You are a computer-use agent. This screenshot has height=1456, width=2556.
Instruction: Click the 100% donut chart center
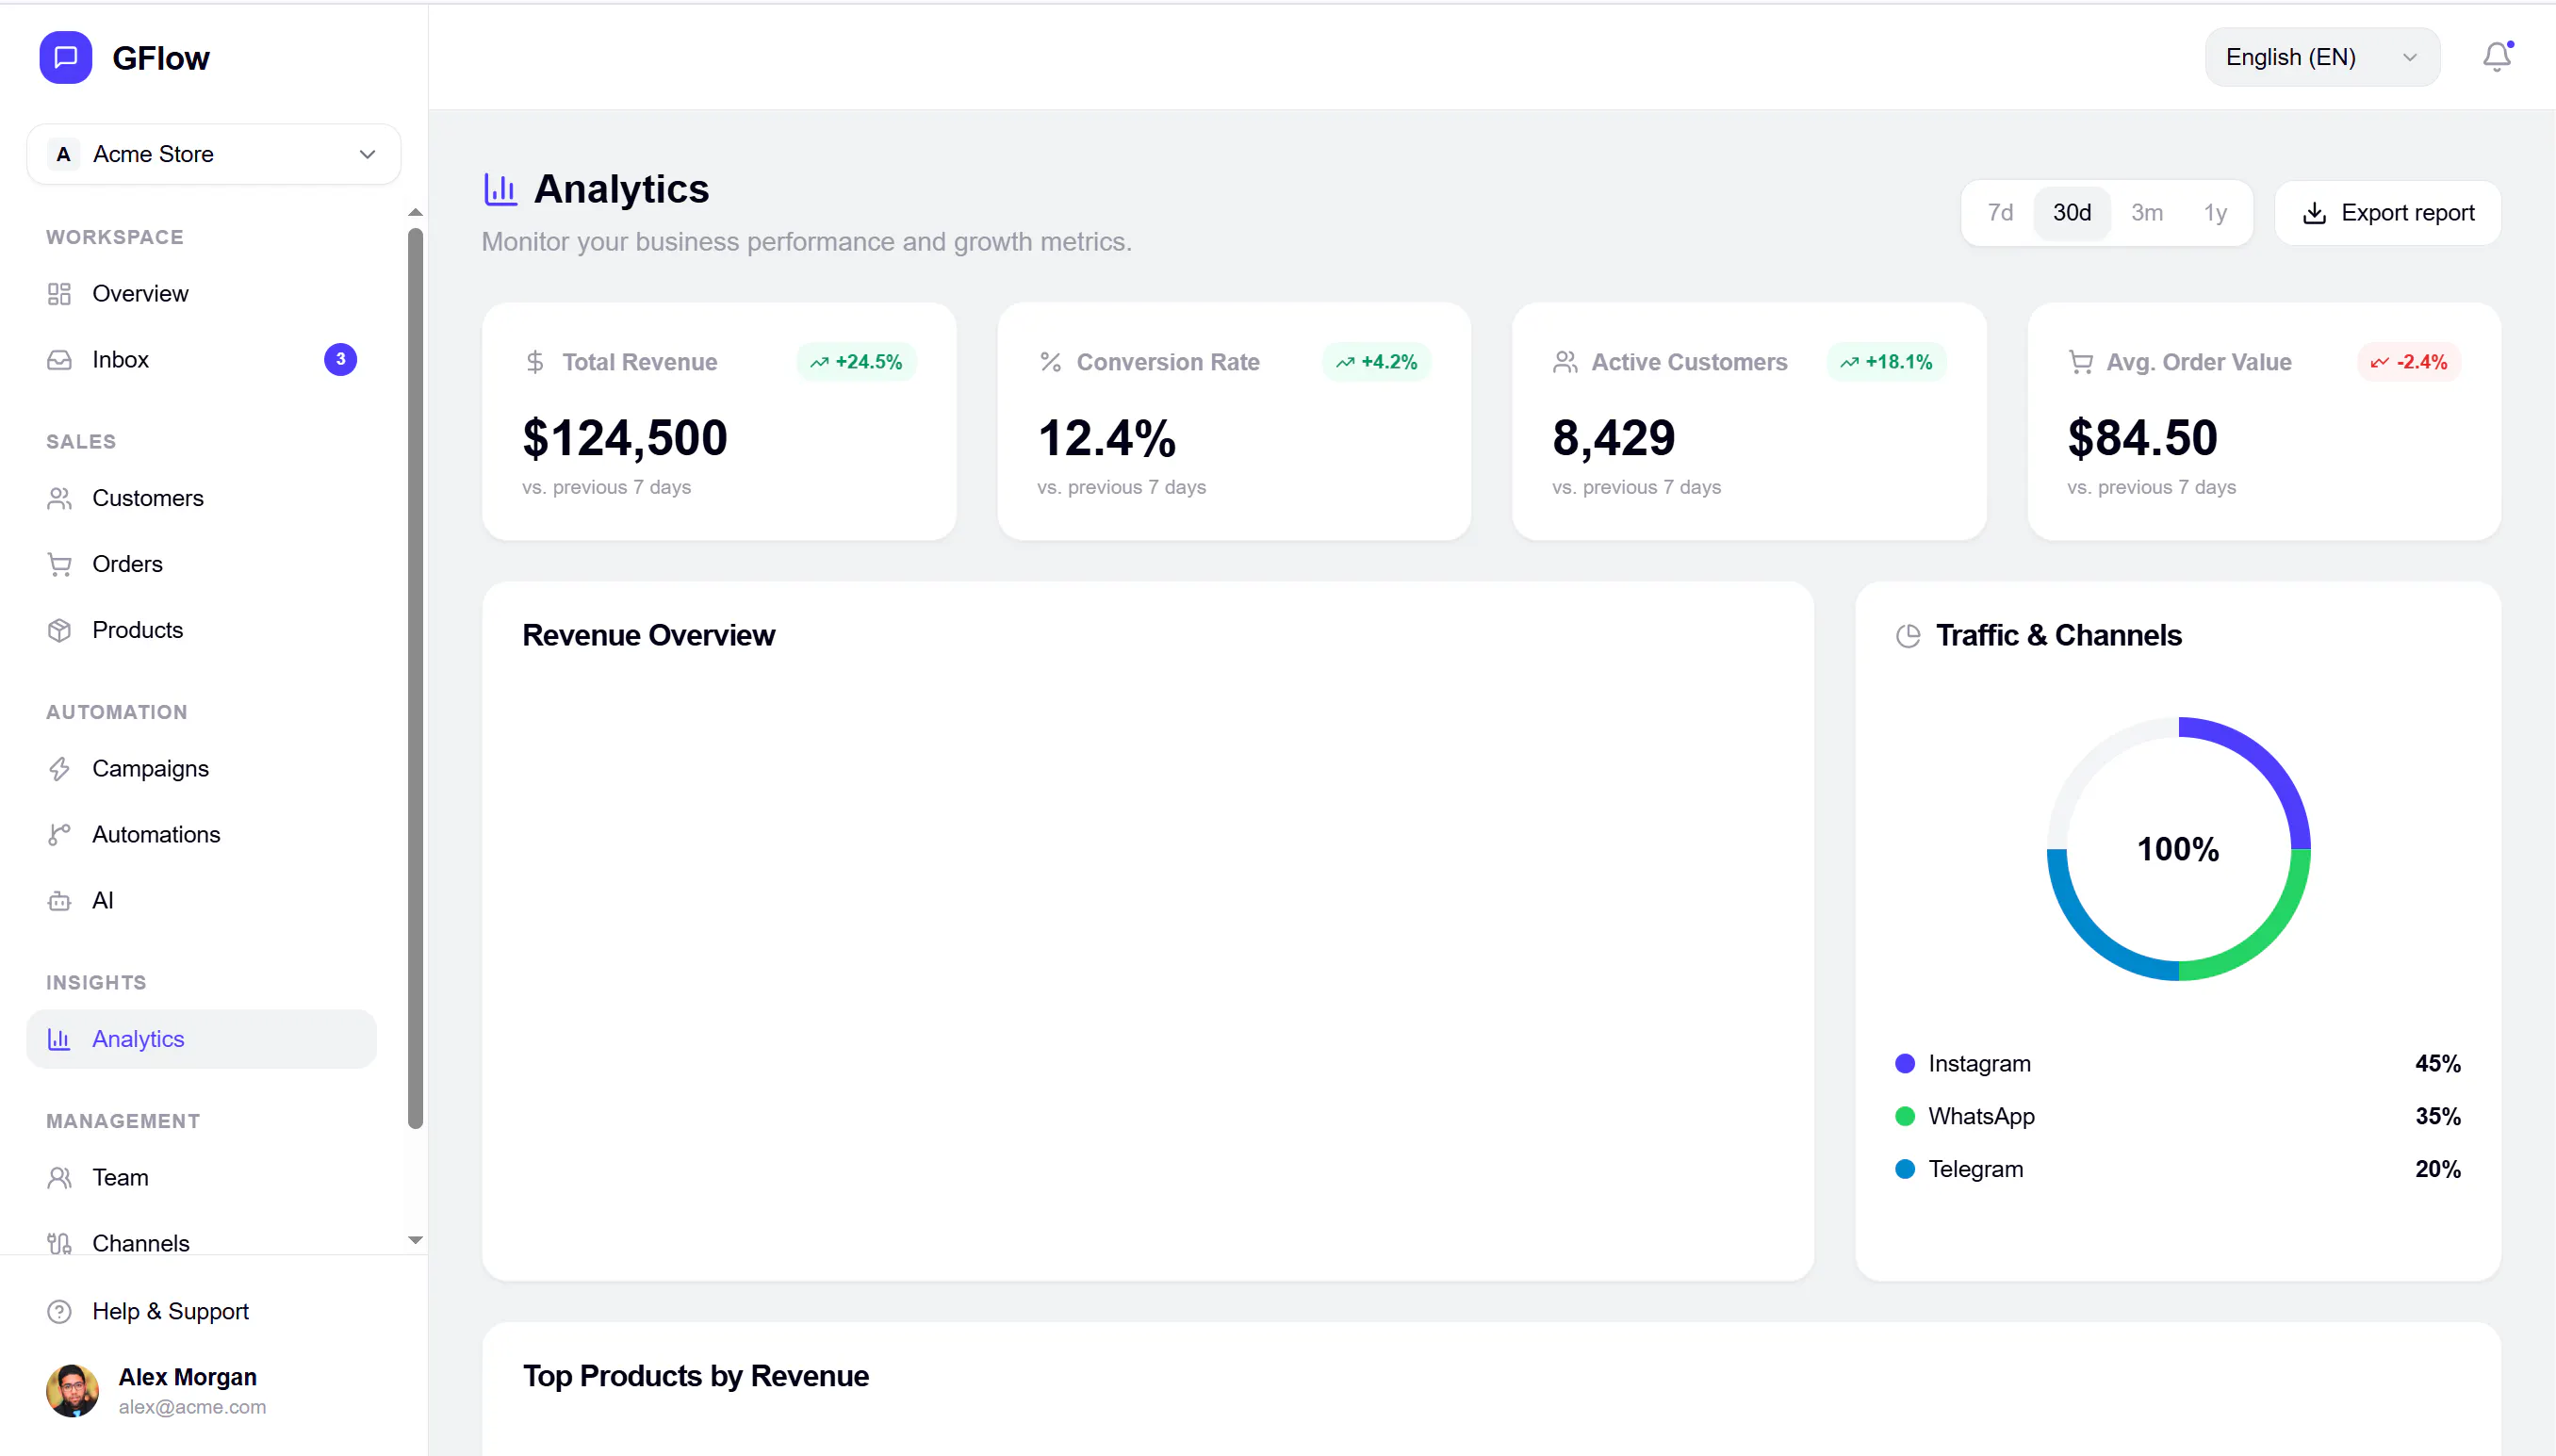point(2178,849)
